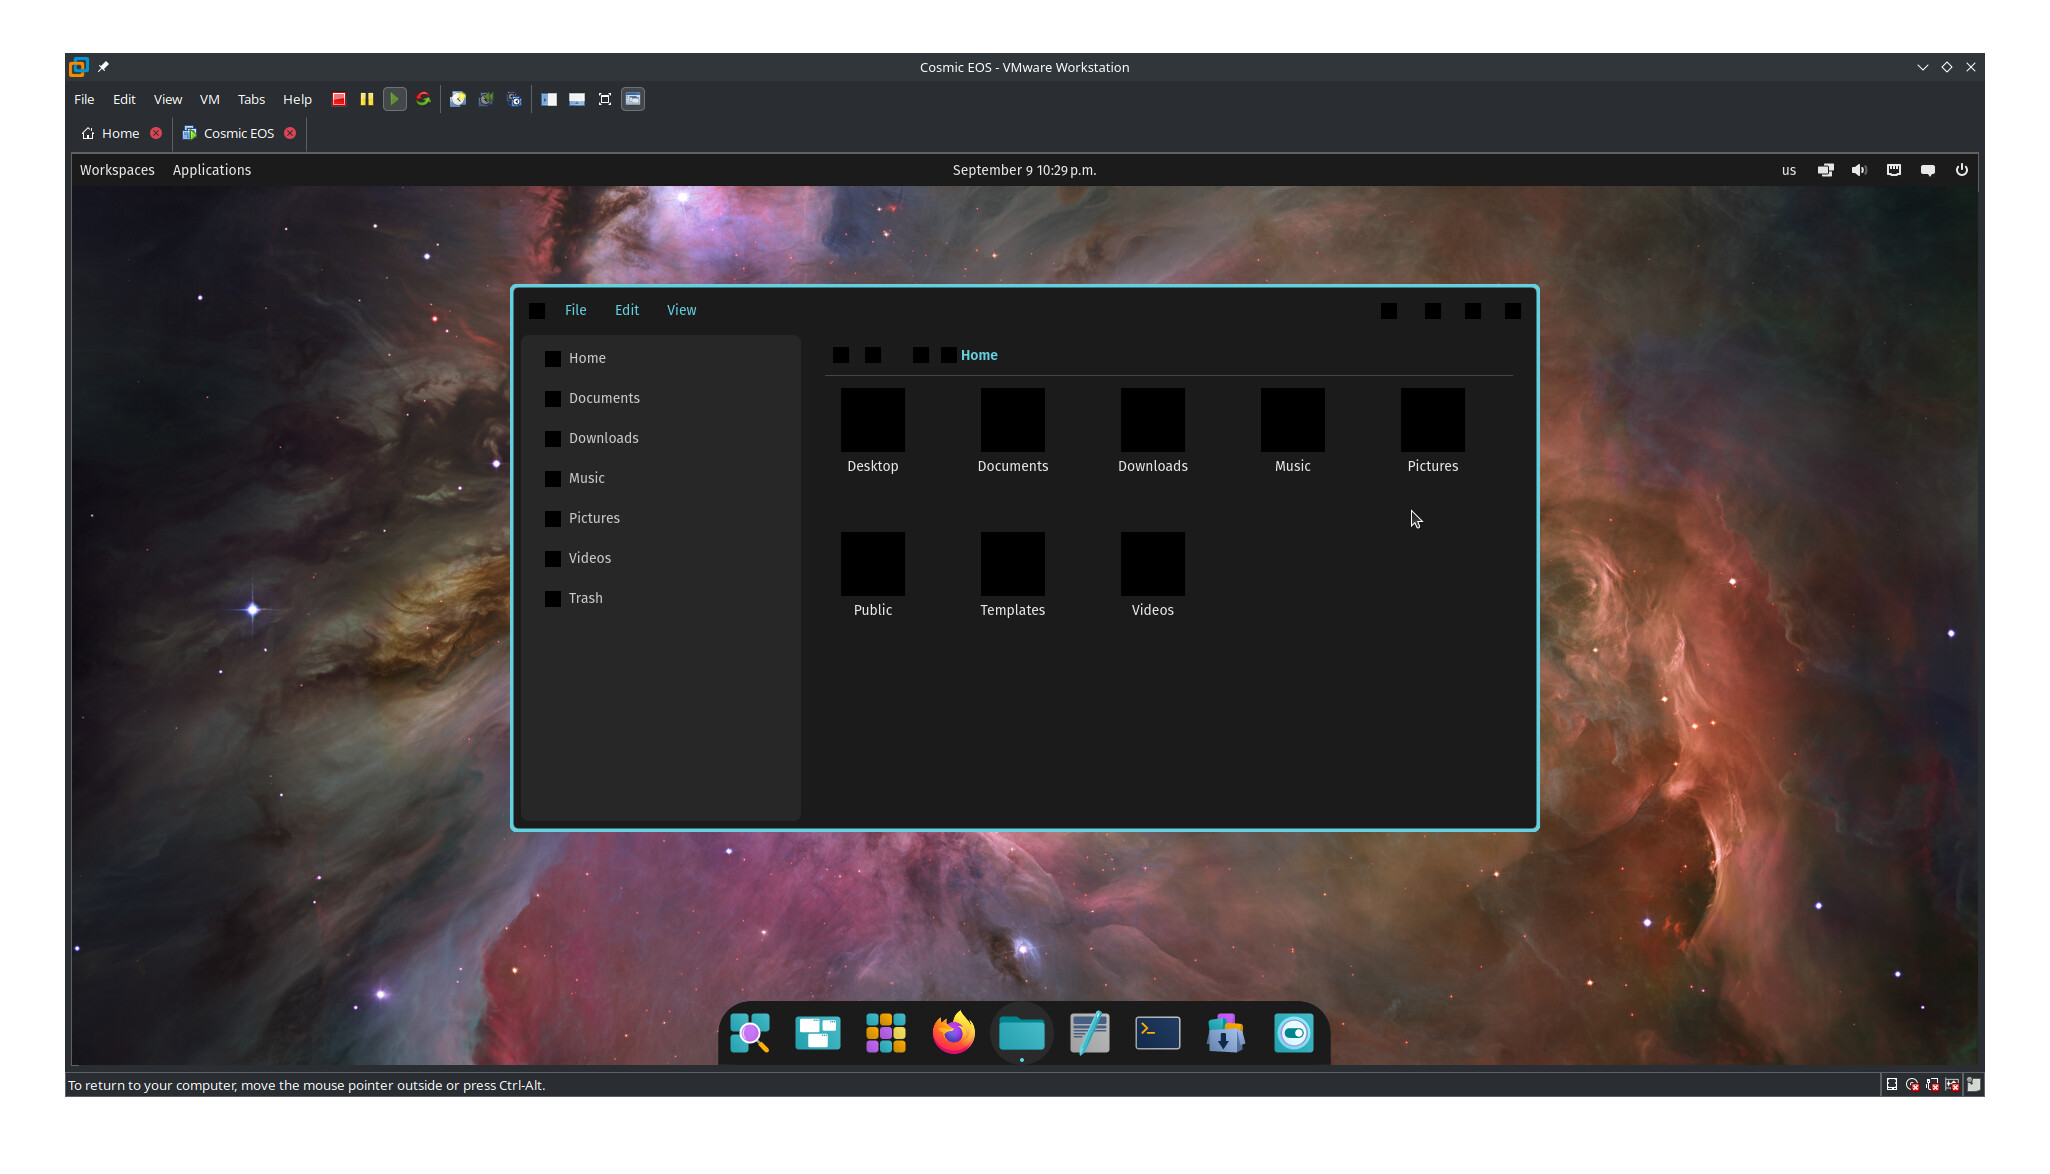Restart the guest with the red-green arrows icon

pyautogui.click(x=423, y=99)
